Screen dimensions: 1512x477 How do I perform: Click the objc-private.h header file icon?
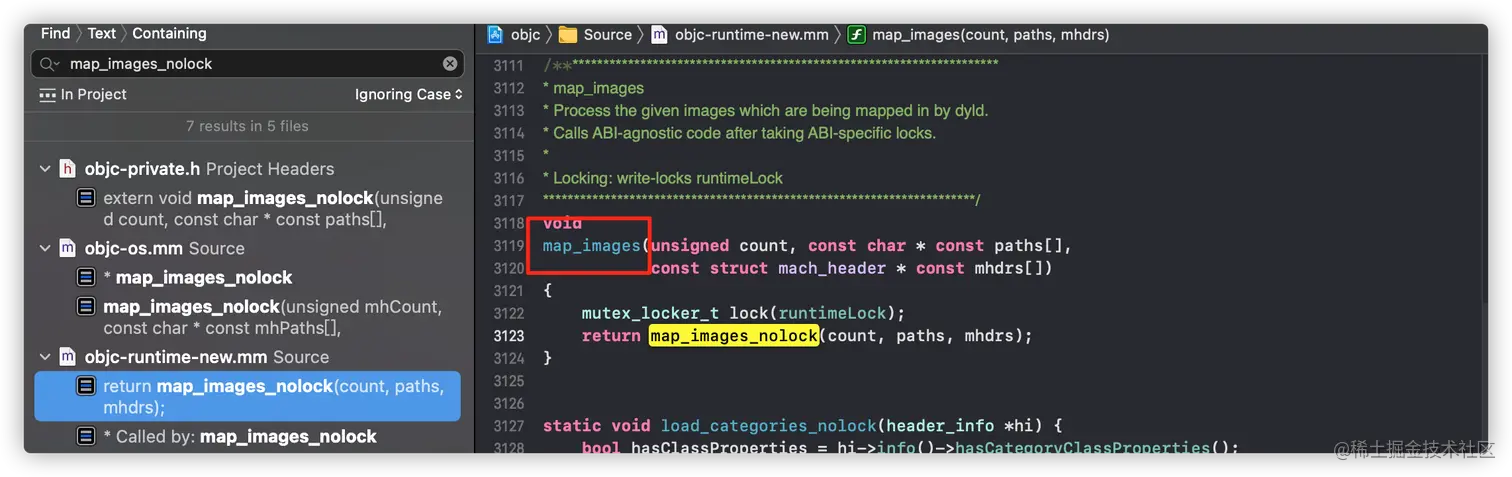point(67,169)
